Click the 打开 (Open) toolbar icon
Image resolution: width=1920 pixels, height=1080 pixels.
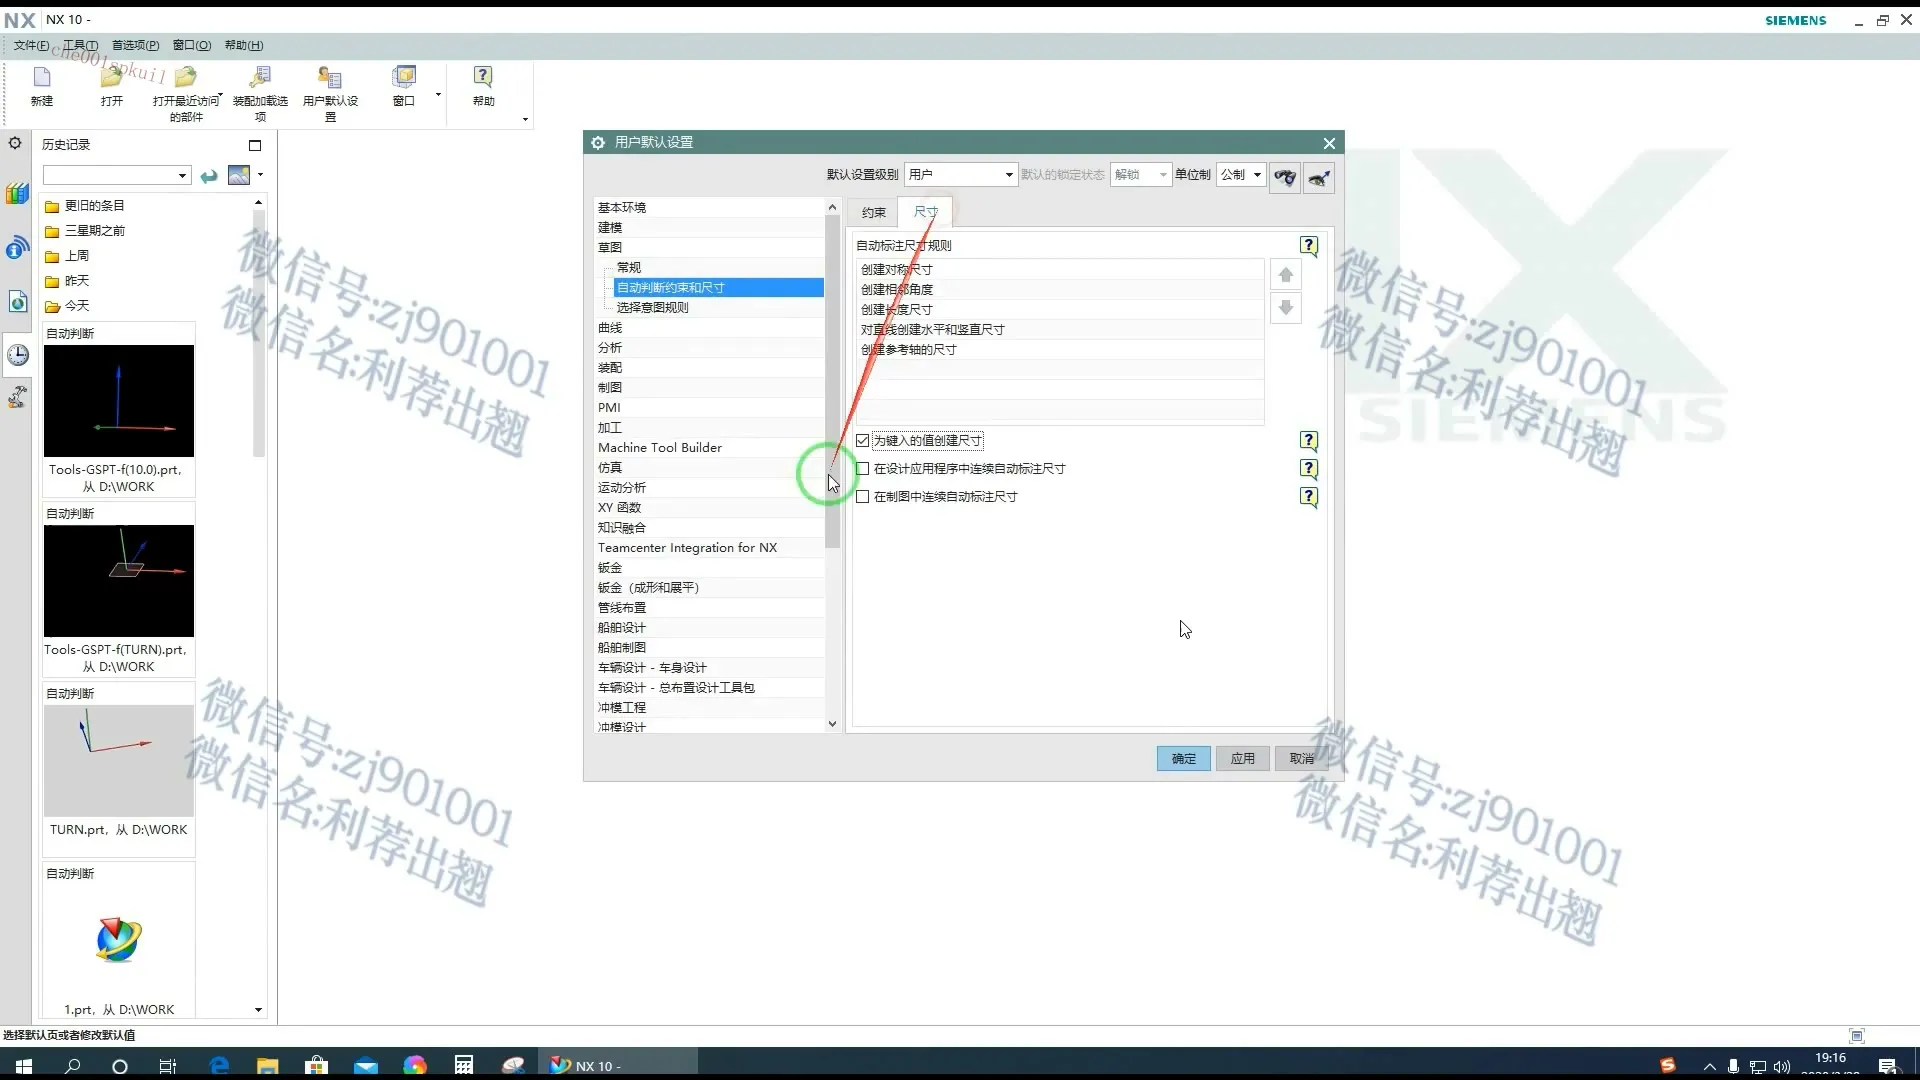click(111, 85)
